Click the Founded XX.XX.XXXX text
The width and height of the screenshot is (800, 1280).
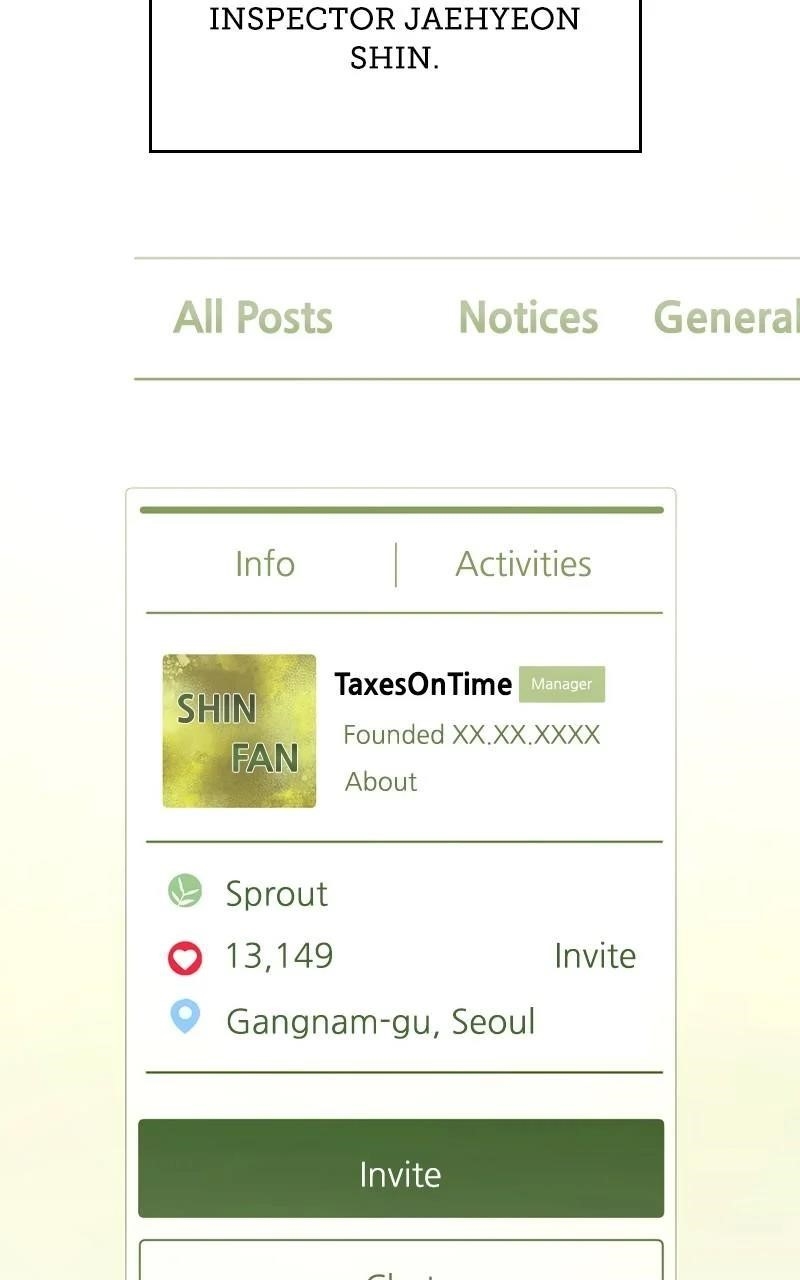[472, 735]
